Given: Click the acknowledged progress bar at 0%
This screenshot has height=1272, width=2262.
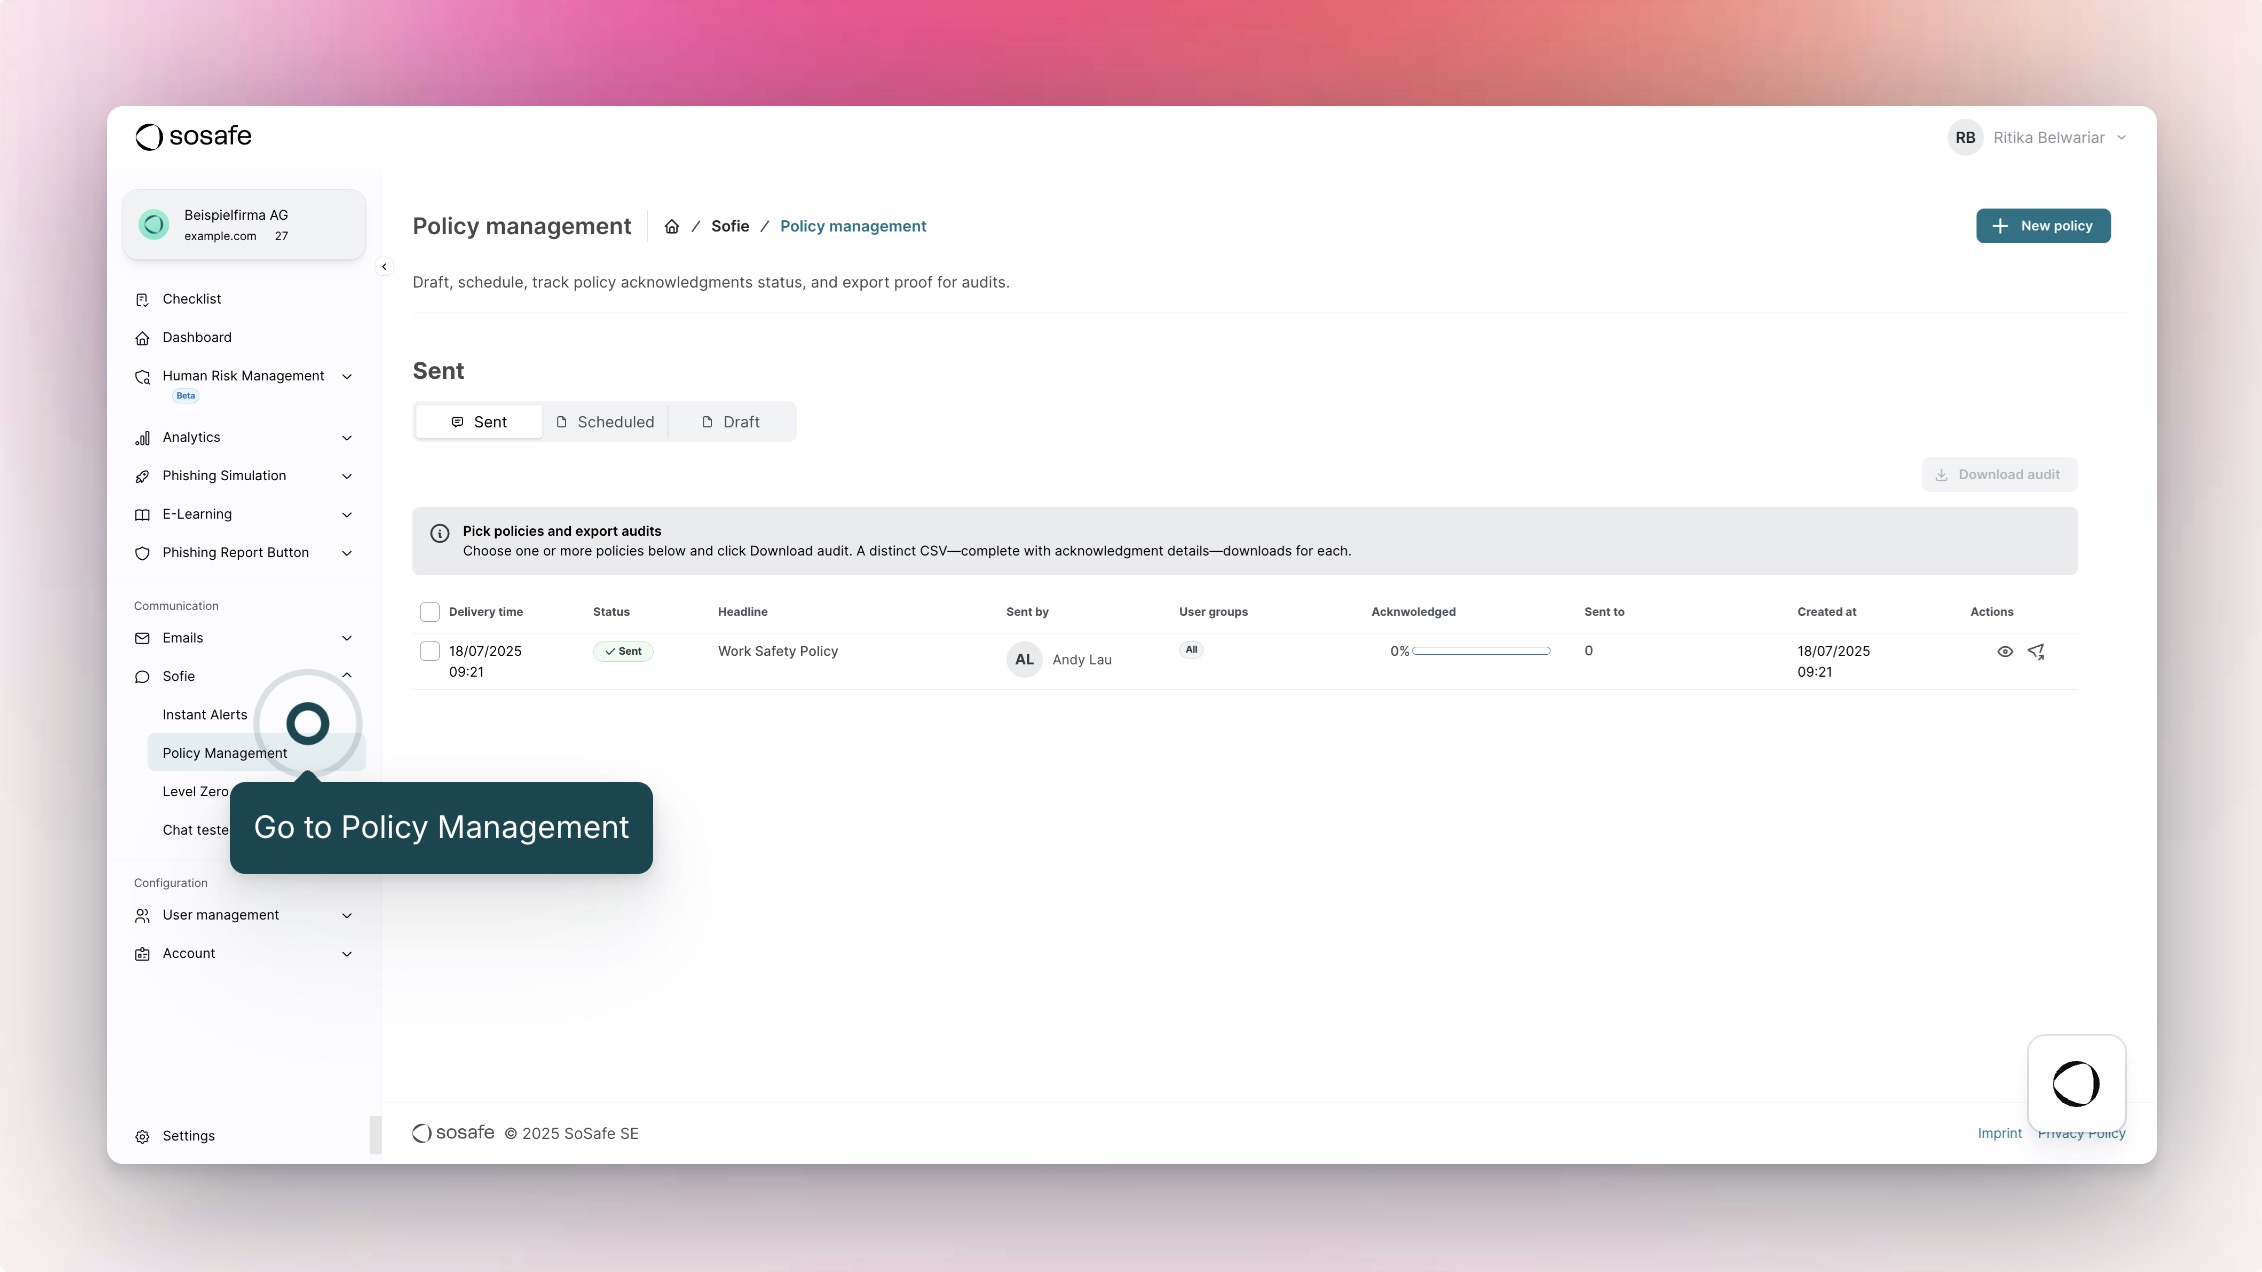Looking at the screenshot, I should [x=1481, y=651].
